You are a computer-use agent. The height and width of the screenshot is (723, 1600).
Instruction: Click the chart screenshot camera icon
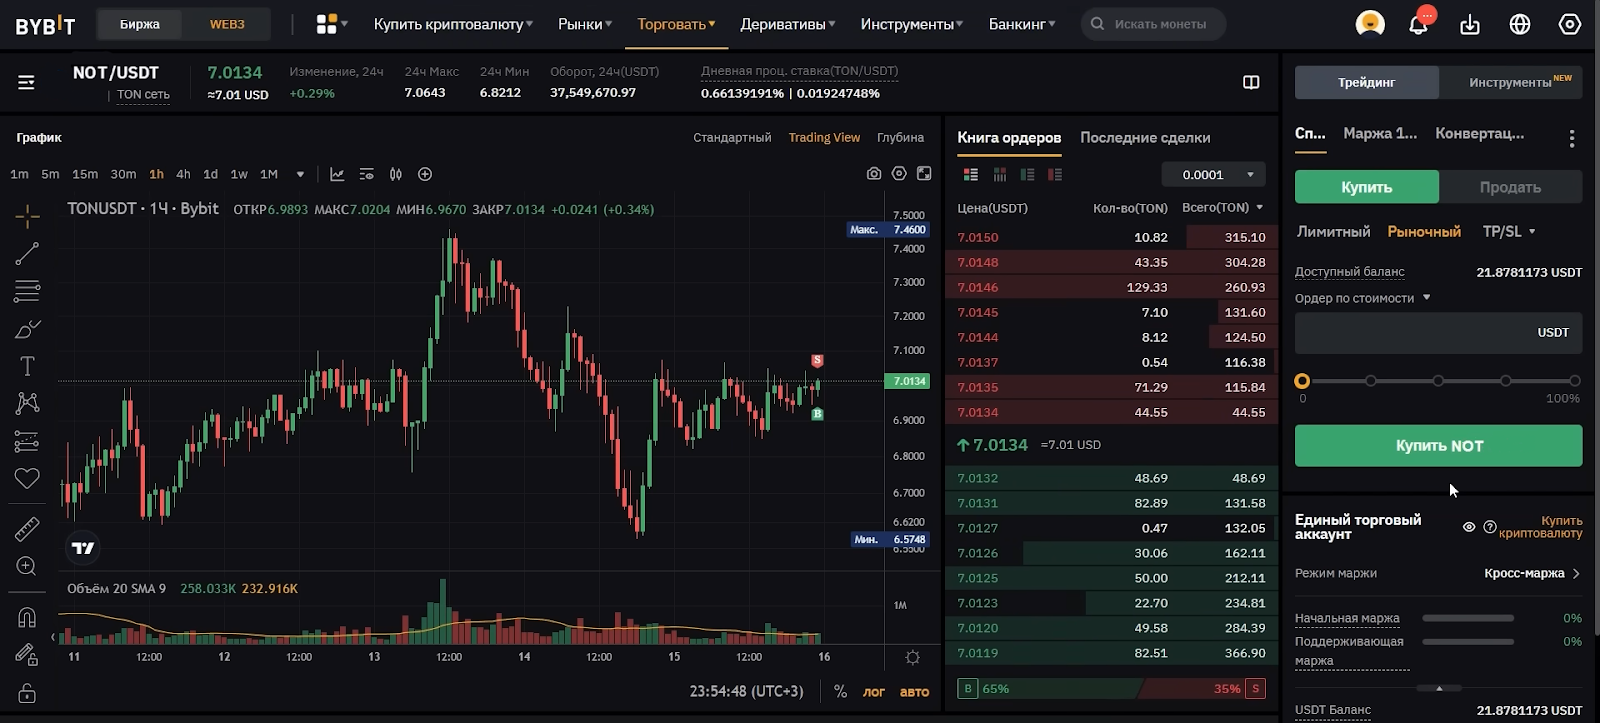click(874, 174)
